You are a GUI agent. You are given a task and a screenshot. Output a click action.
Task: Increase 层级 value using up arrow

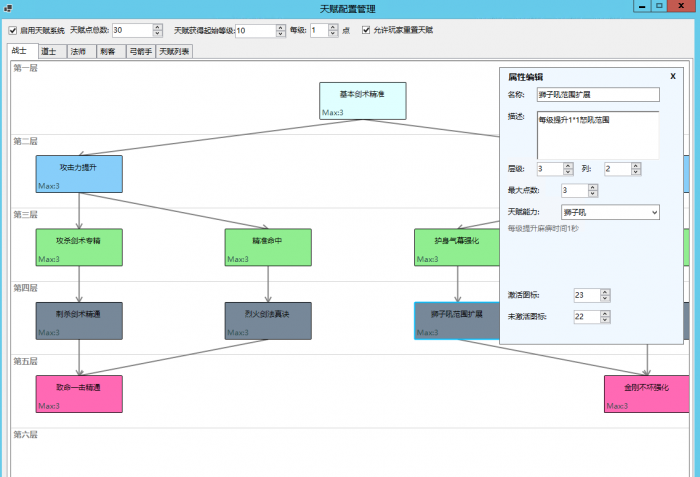(568, 166)
